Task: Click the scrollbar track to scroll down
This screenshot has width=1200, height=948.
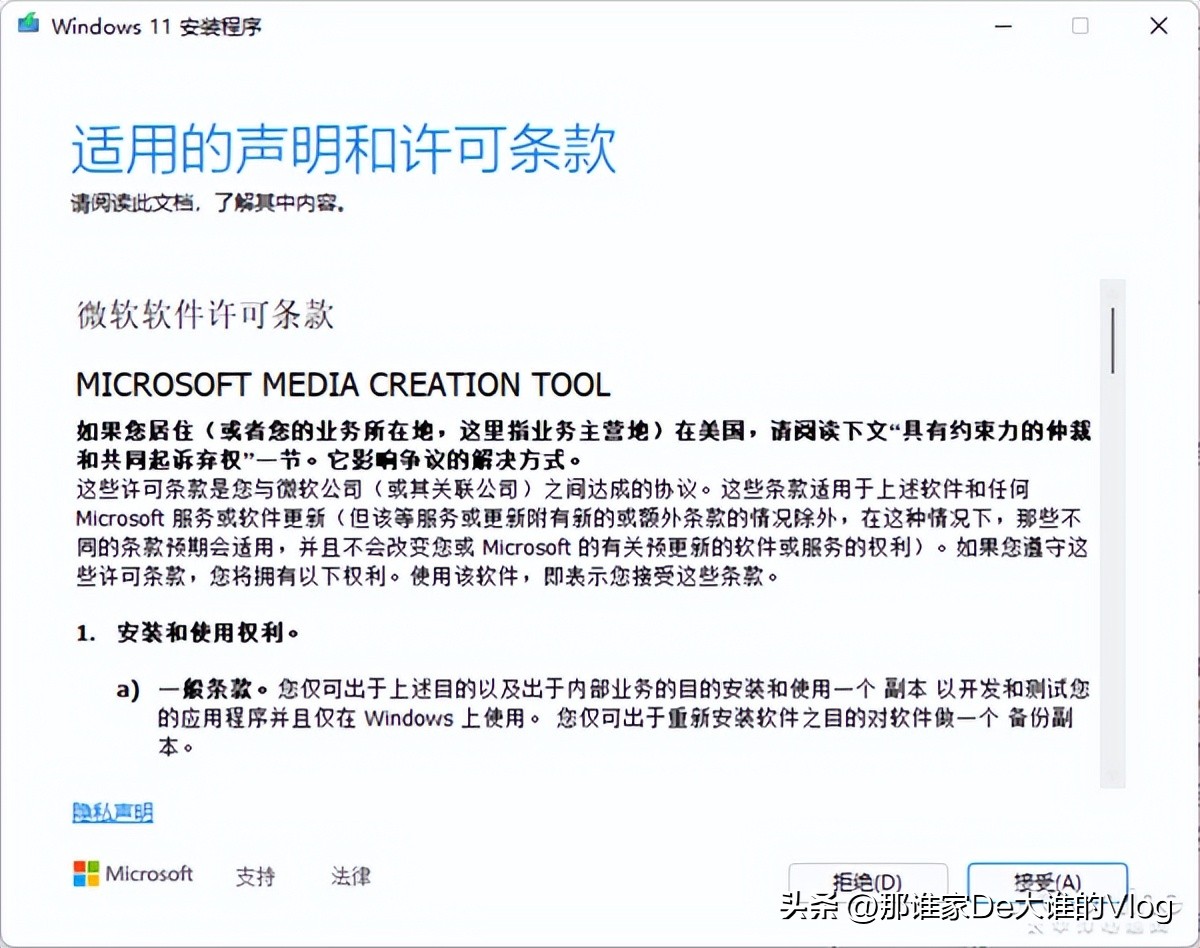Action: tap(1112, 600)
